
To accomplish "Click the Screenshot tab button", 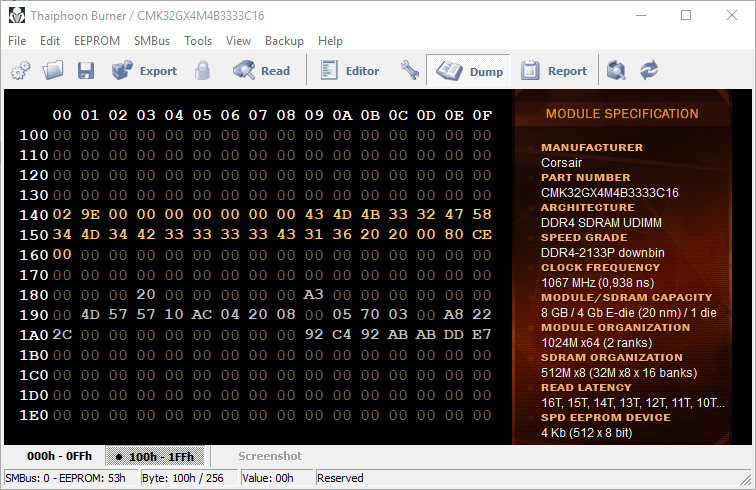I will pyautogui.click(x=270, y=456).
